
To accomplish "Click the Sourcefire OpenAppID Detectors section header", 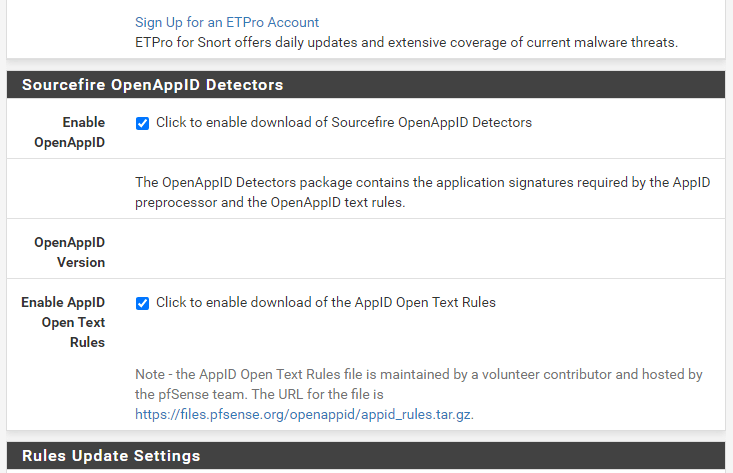I will click(x=152, y=85).
